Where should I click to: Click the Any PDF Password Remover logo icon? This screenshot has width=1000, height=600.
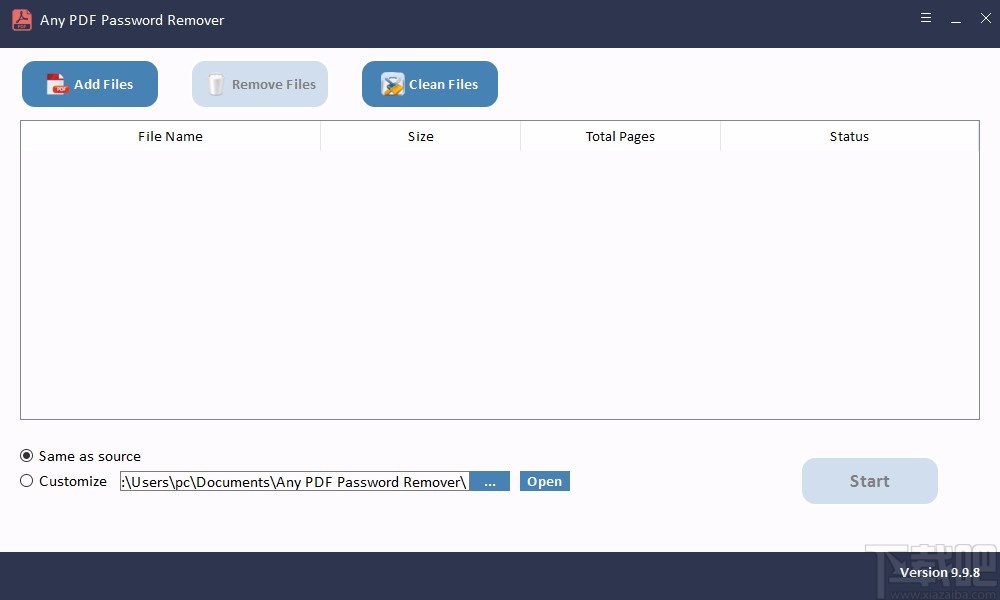coord(21,19)
